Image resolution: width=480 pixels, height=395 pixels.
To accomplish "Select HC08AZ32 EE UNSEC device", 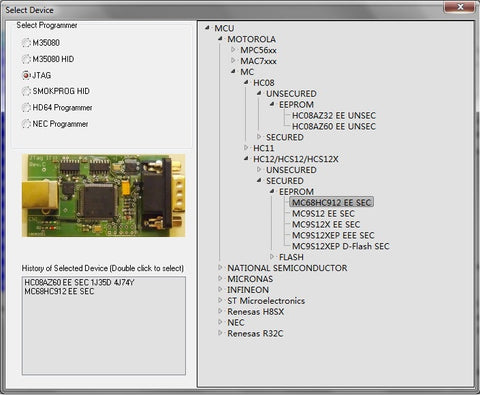I will coord(334,116).
